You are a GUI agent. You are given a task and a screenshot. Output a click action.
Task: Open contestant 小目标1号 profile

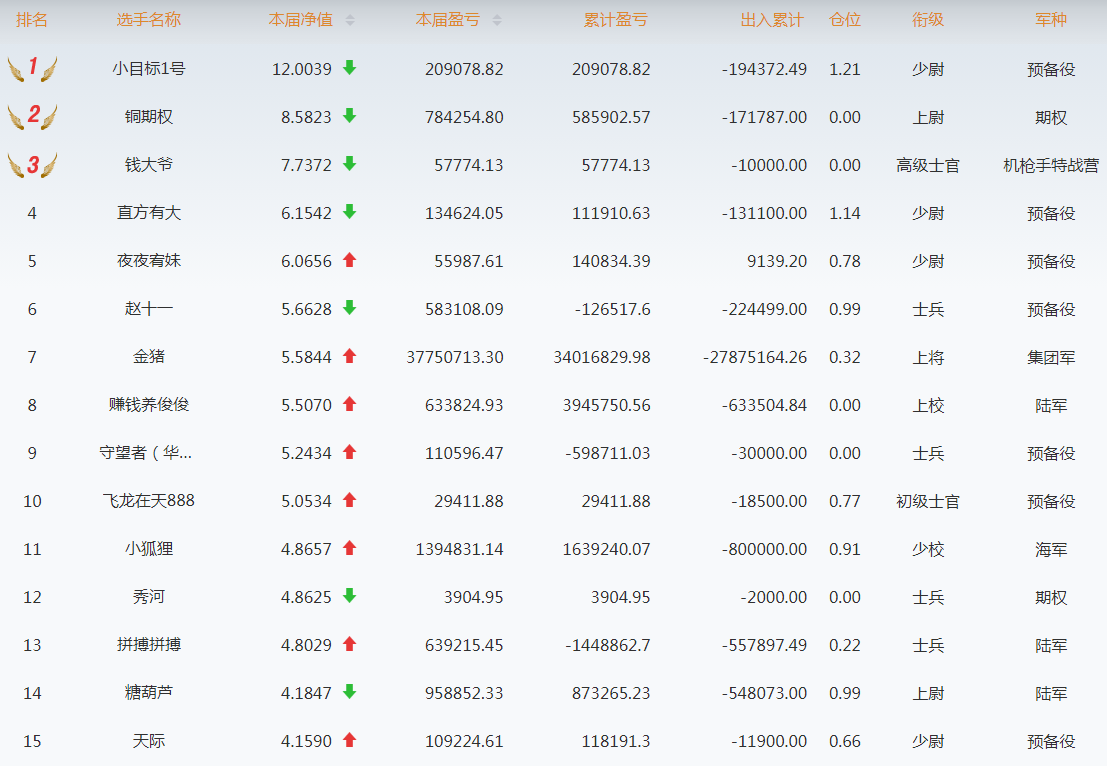coord(149,69)
